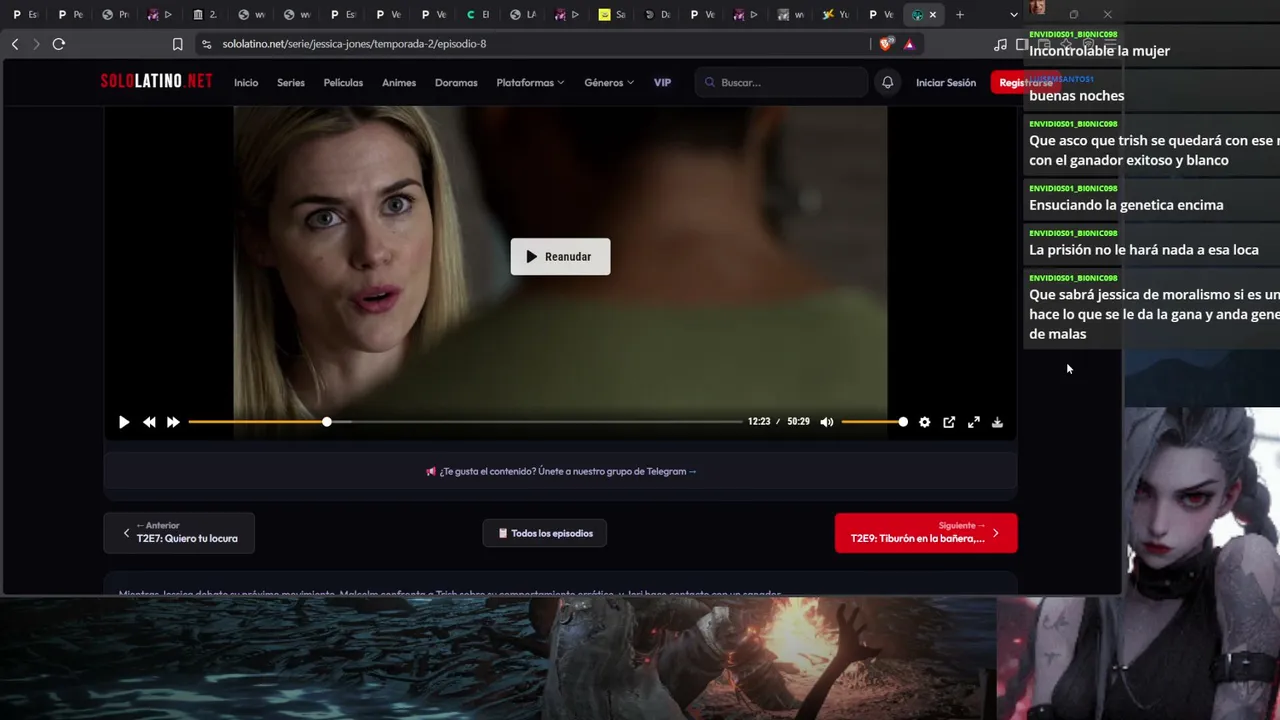Click the Registrarse button
The image size is (1280, 720).
coord(1026,83)
